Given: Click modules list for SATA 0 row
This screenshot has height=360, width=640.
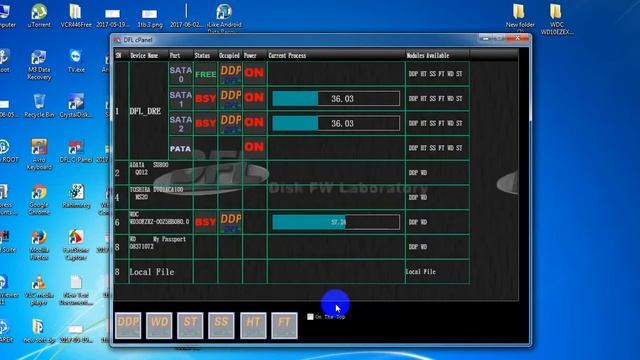Looking at the screenshot, I should point(436,74).
